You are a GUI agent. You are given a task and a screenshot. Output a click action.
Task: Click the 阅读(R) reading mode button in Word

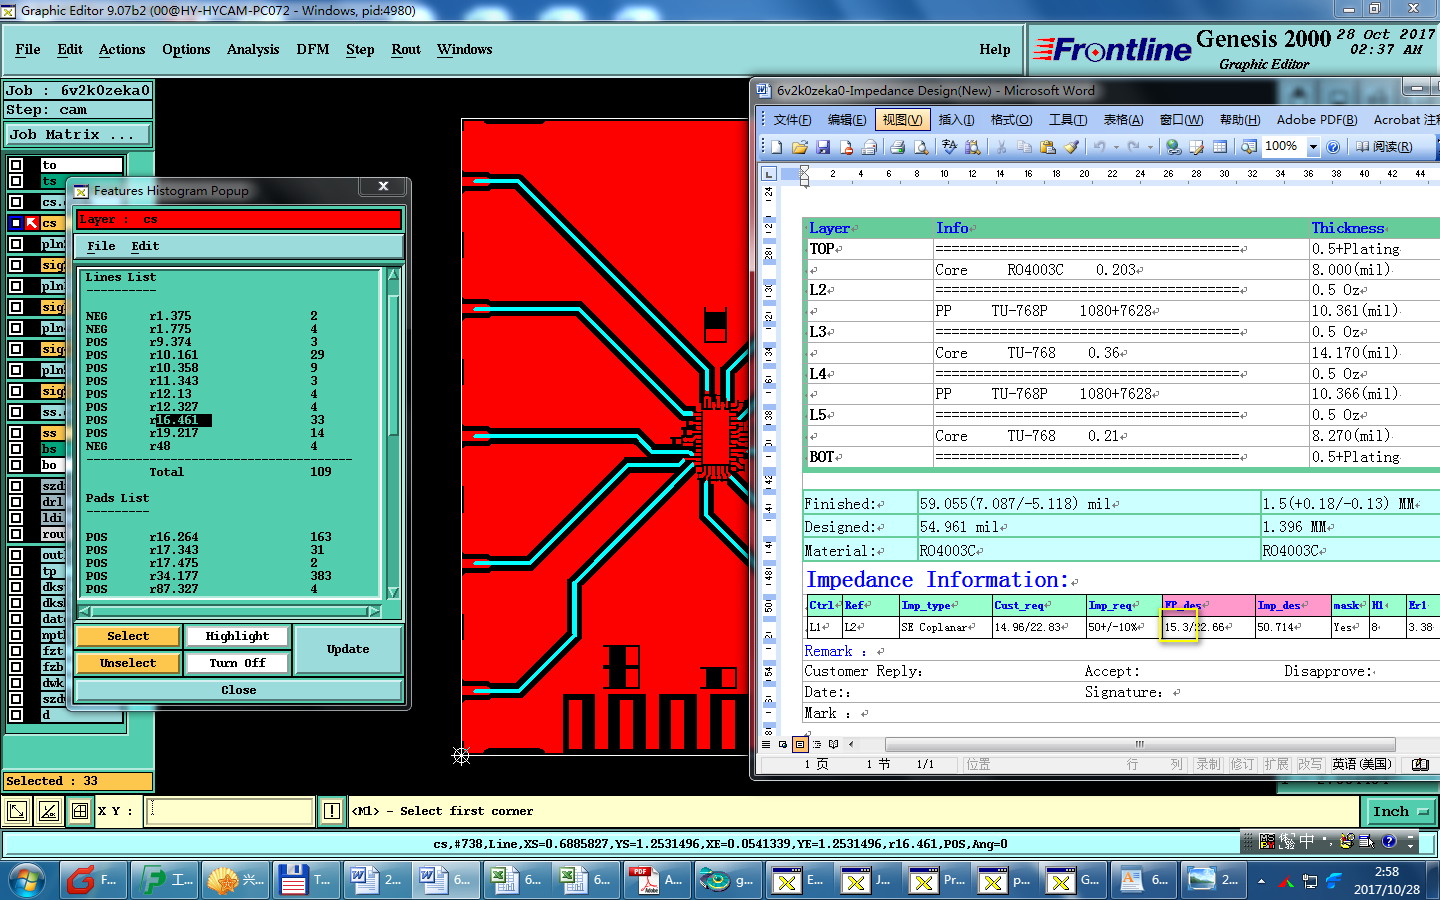click(1384, 147)
